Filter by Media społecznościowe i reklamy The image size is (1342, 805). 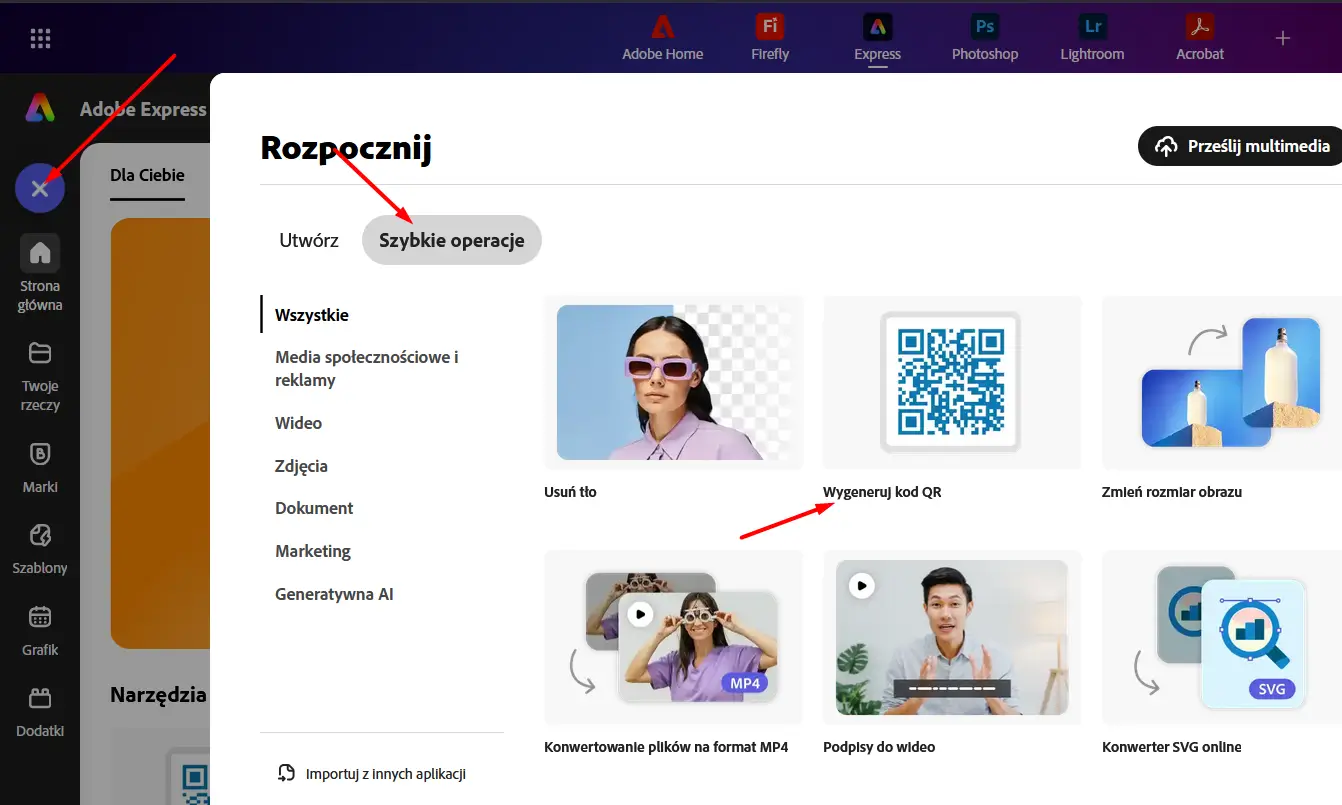tap(366, 368)
